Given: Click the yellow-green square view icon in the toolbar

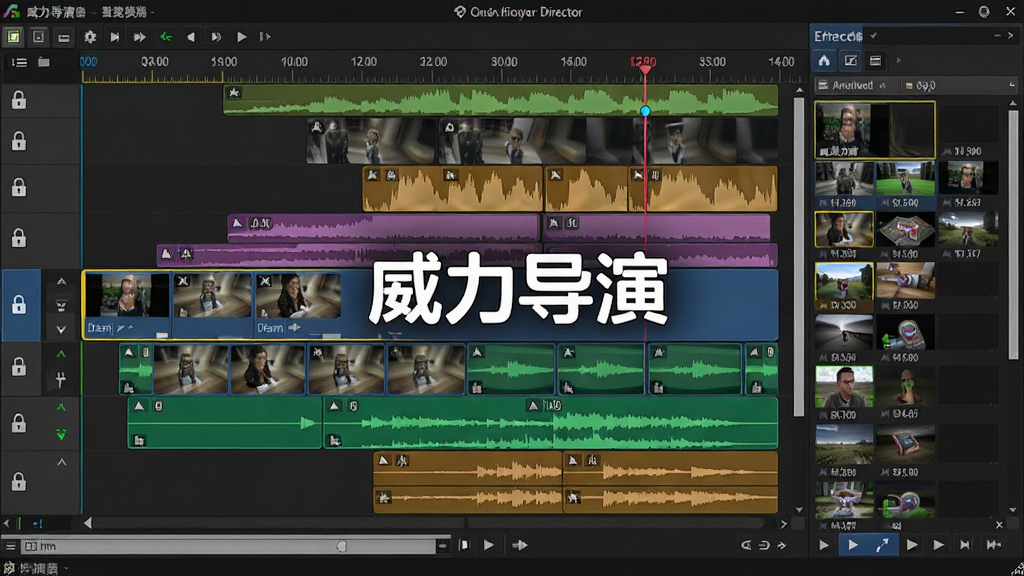Looking at the screenshot, I should (14, 37).
